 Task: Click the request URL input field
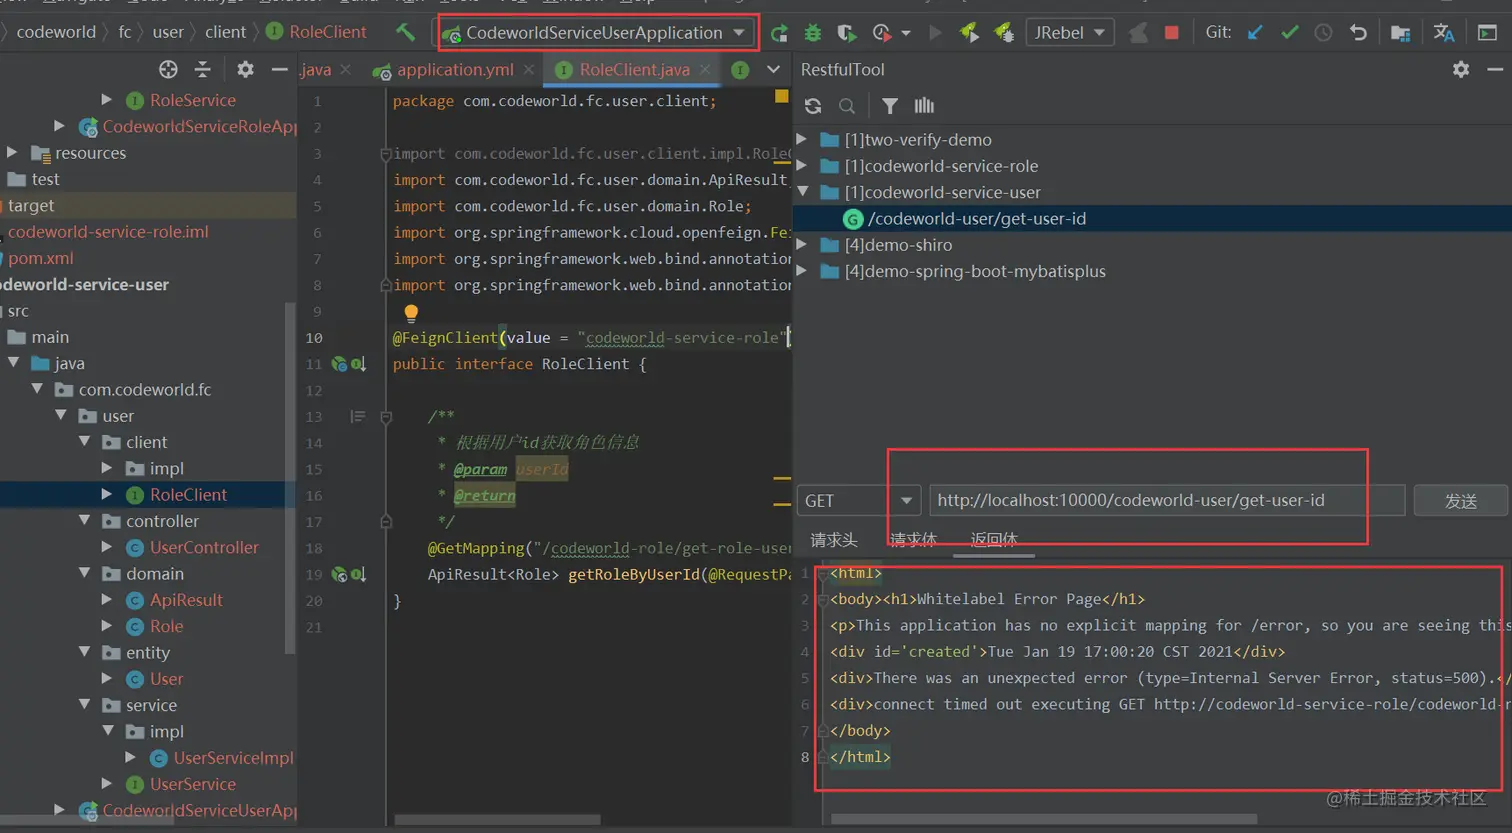point(1167,500)
